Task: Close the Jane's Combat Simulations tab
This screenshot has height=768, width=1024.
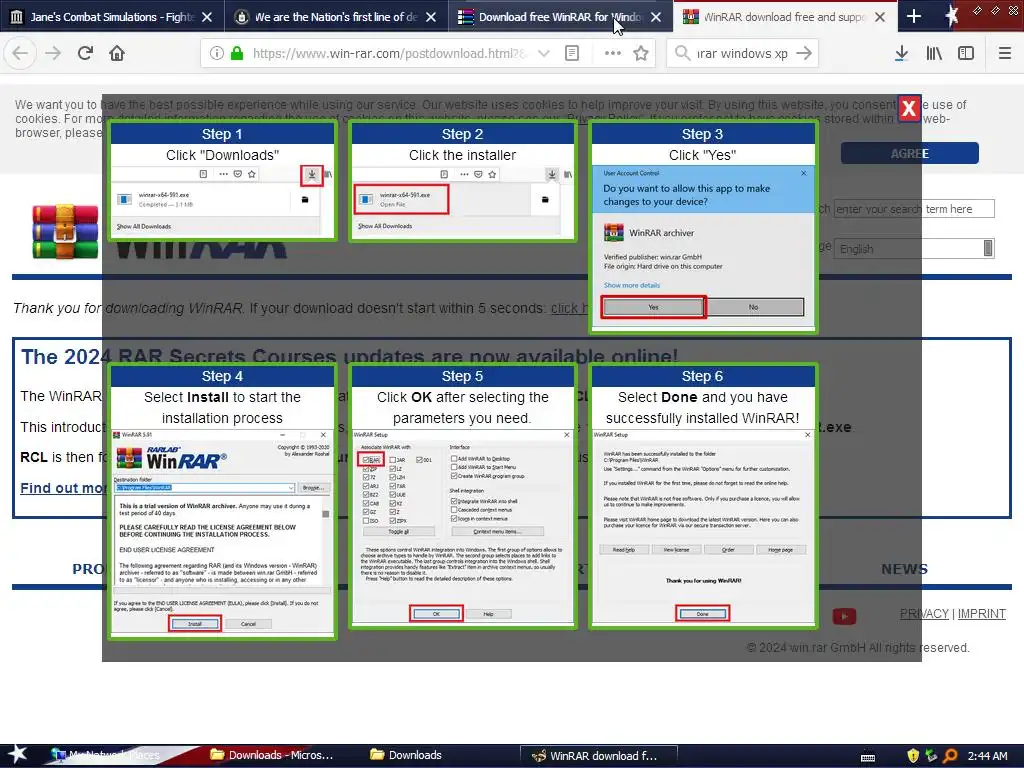Action: (207, 17)
